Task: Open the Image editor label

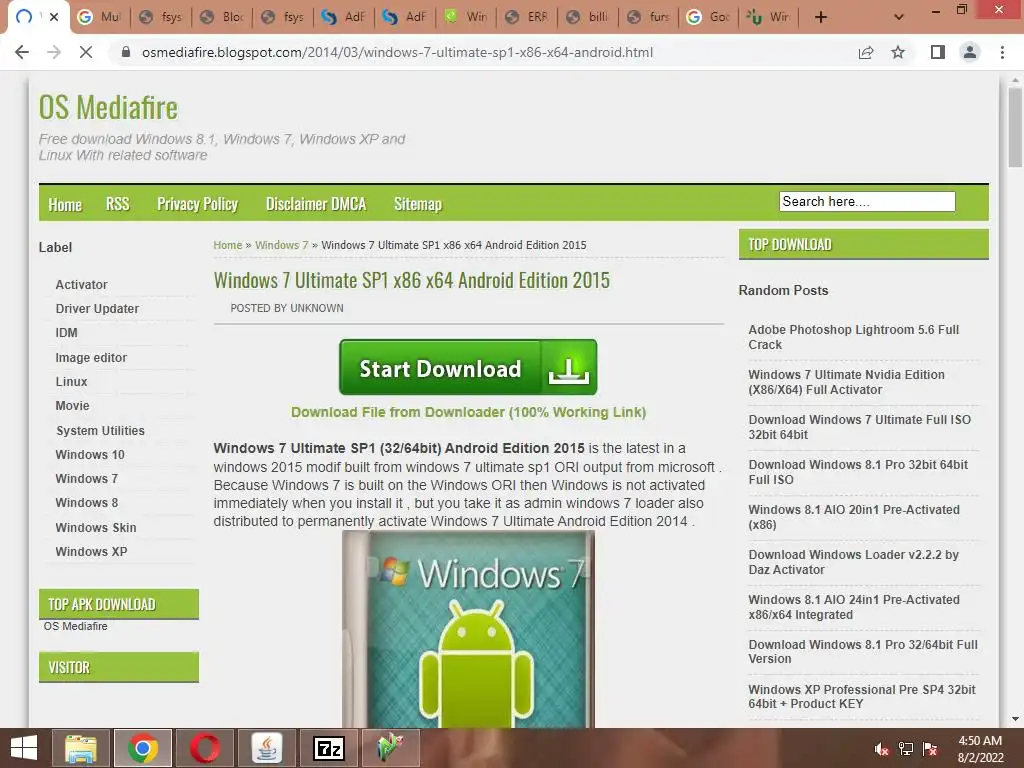Action: 91,357
